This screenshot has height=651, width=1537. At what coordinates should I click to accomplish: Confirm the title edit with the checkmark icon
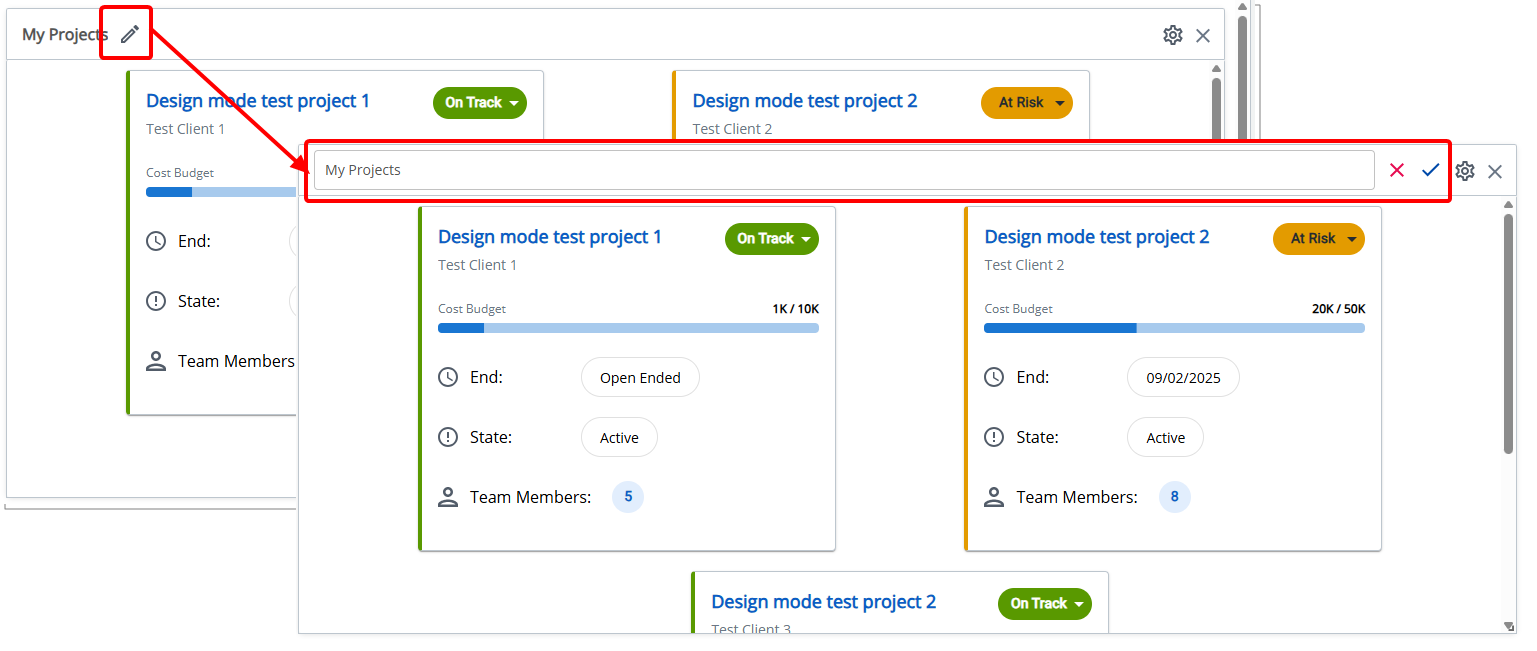(1430, 170)
